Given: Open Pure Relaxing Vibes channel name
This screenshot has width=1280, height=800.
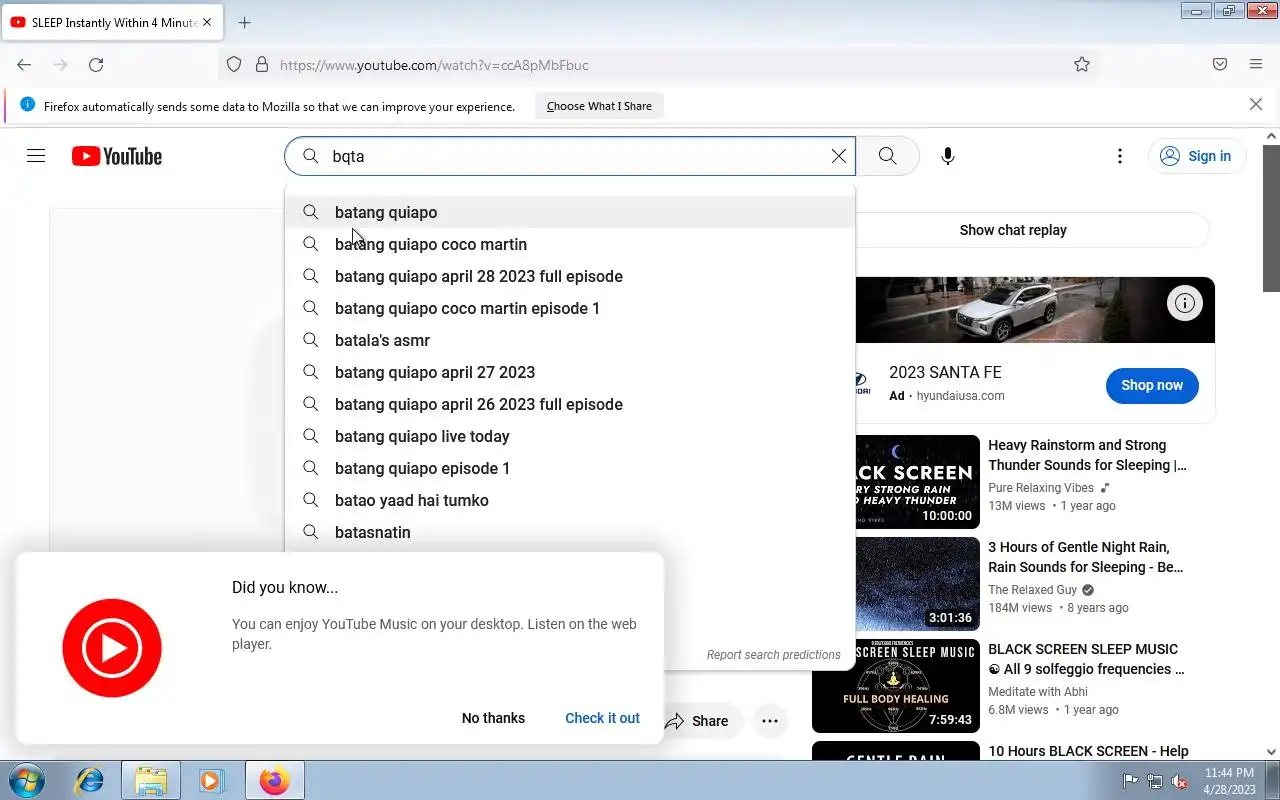Looking at the screenshot, I should click(x=1041, y=487).
